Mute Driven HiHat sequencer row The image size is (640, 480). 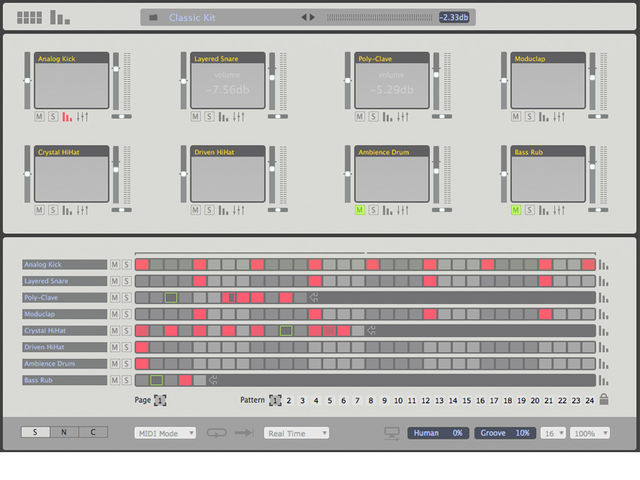[115, 347]
